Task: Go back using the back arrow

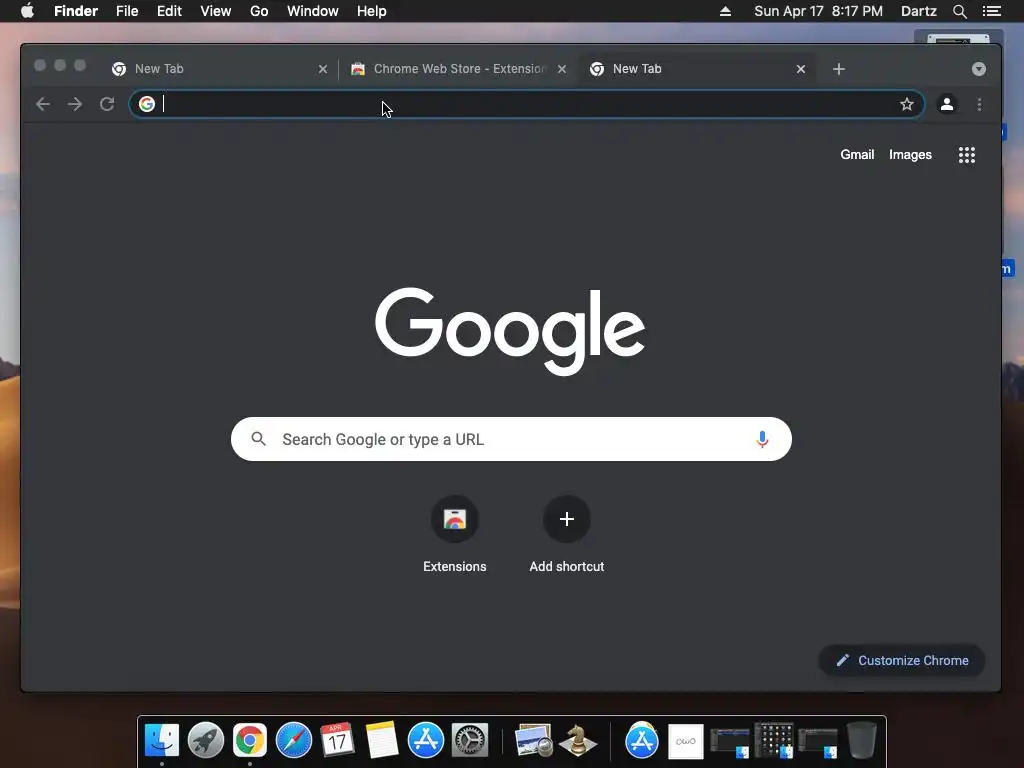Action: [x=43, y=104]
